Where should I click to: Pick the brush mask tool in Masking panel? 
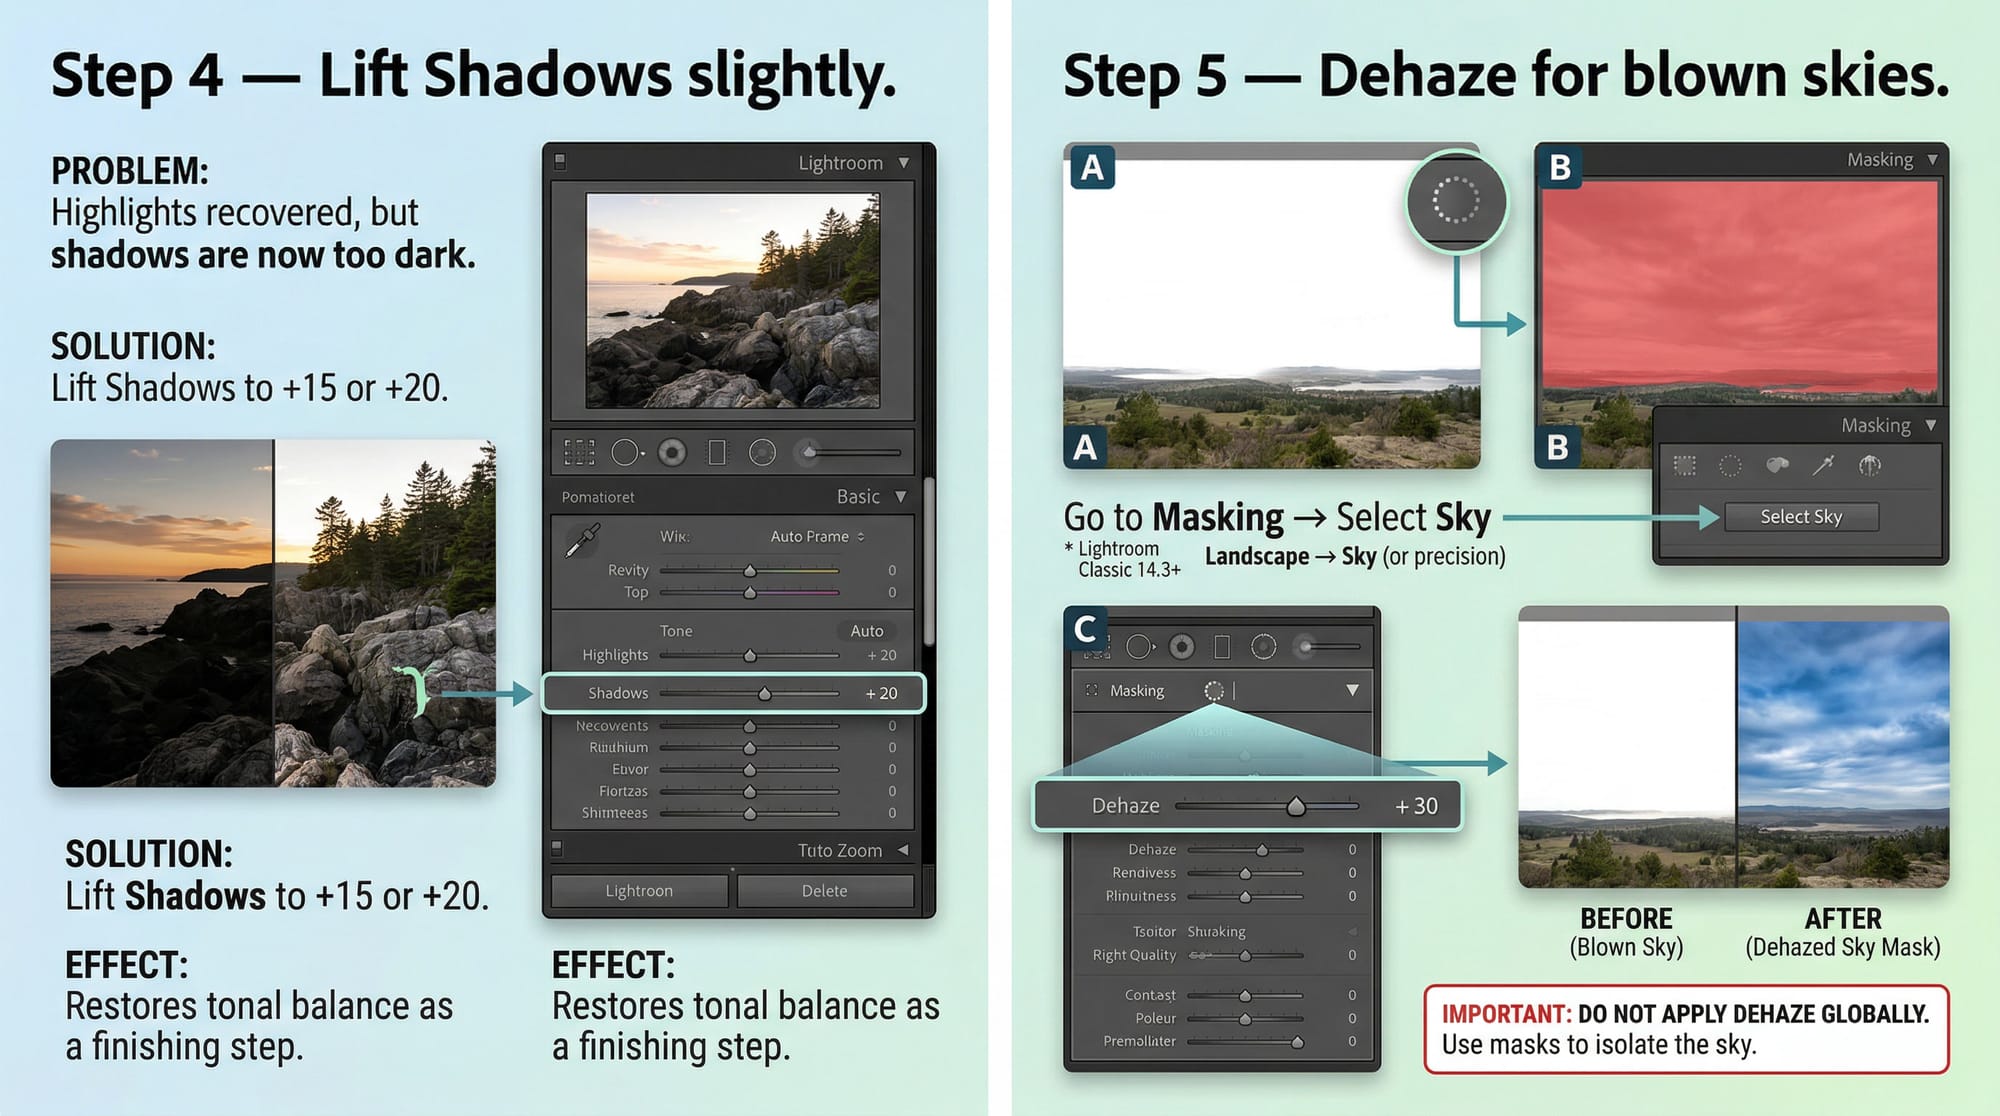coord(1823,465)
